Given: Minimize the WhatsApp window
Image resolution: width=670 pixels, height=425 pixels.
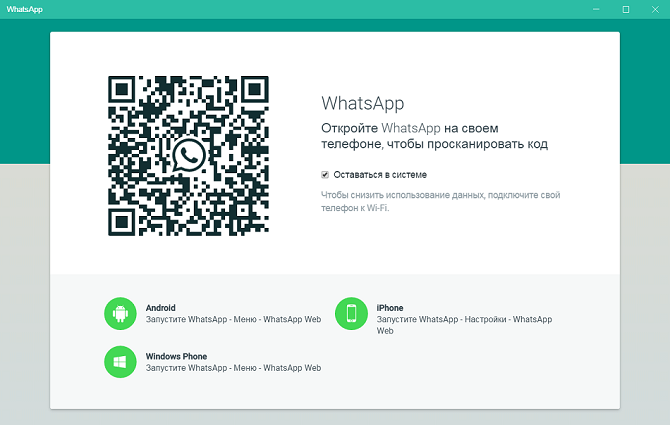Looking at the screenshot, I should [x=596, y=9].
